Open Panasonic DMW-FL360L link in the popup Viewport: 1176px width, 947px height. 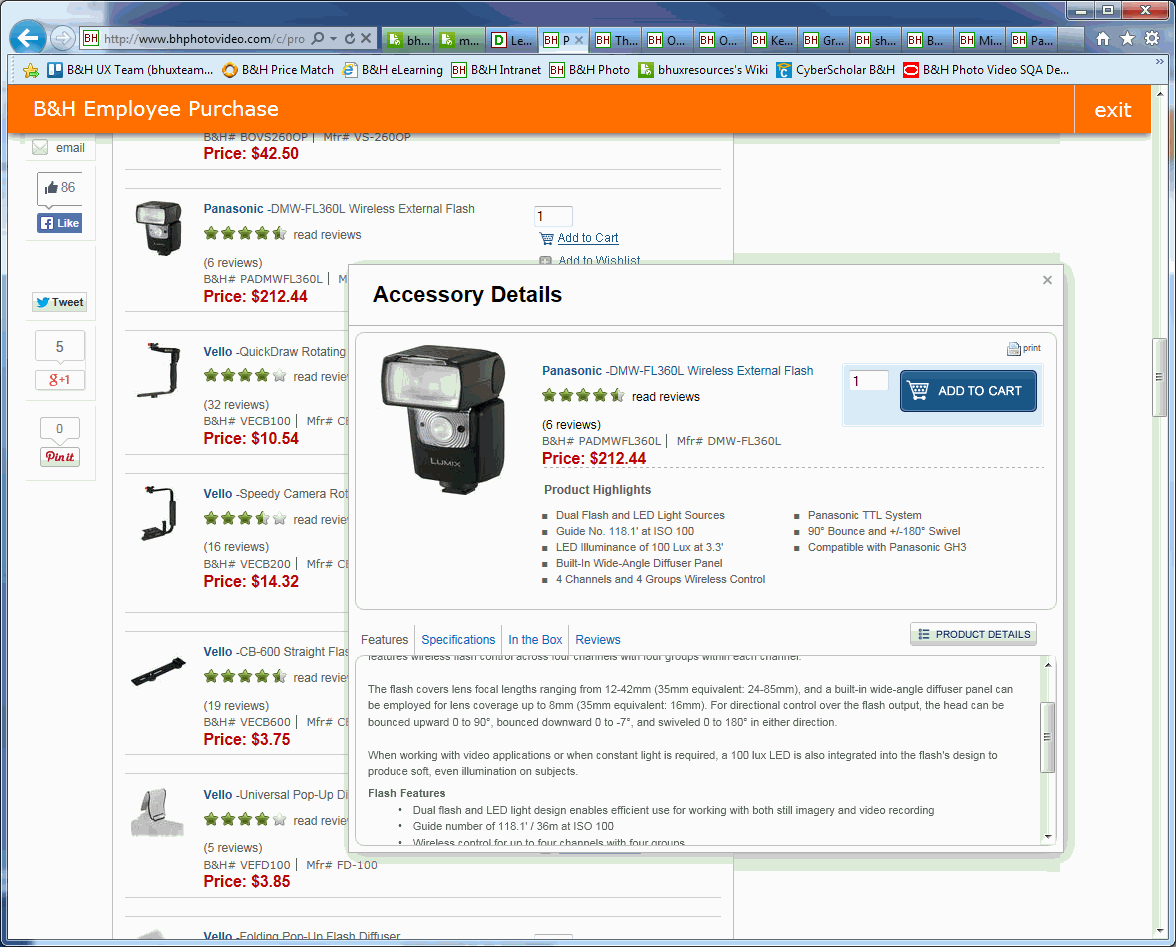(677, 370)
